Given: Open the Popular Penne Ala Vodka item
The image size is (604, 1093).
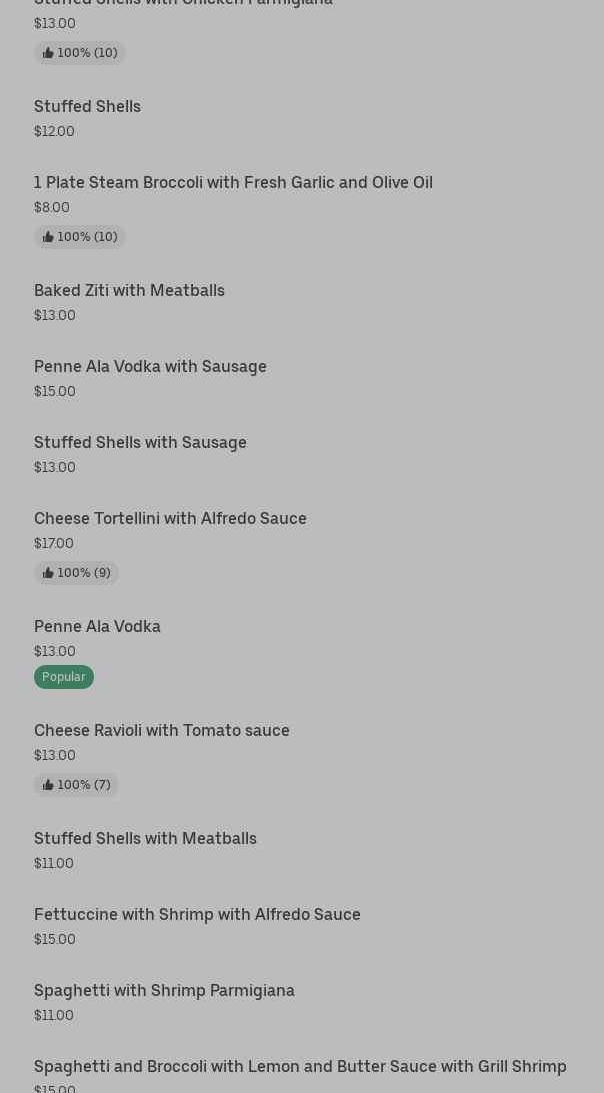Looking at the screenshot, I should pyautogui.click(x=97, y=626).
